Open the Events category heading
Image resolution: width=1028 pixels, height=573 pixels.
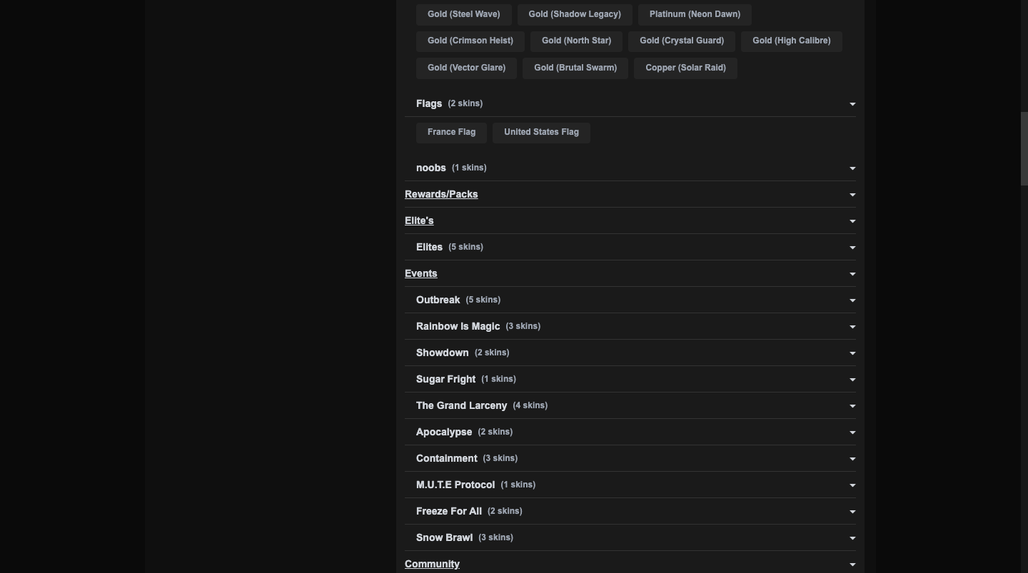(x=421, y=273)
